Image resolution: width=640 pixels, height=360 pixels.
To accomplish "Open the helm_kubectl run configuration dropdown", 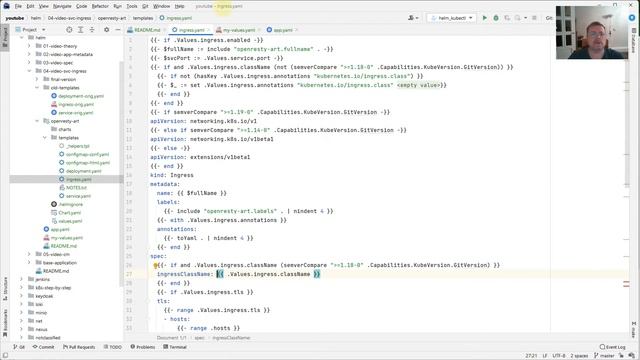I will click(x=451, y=18).
